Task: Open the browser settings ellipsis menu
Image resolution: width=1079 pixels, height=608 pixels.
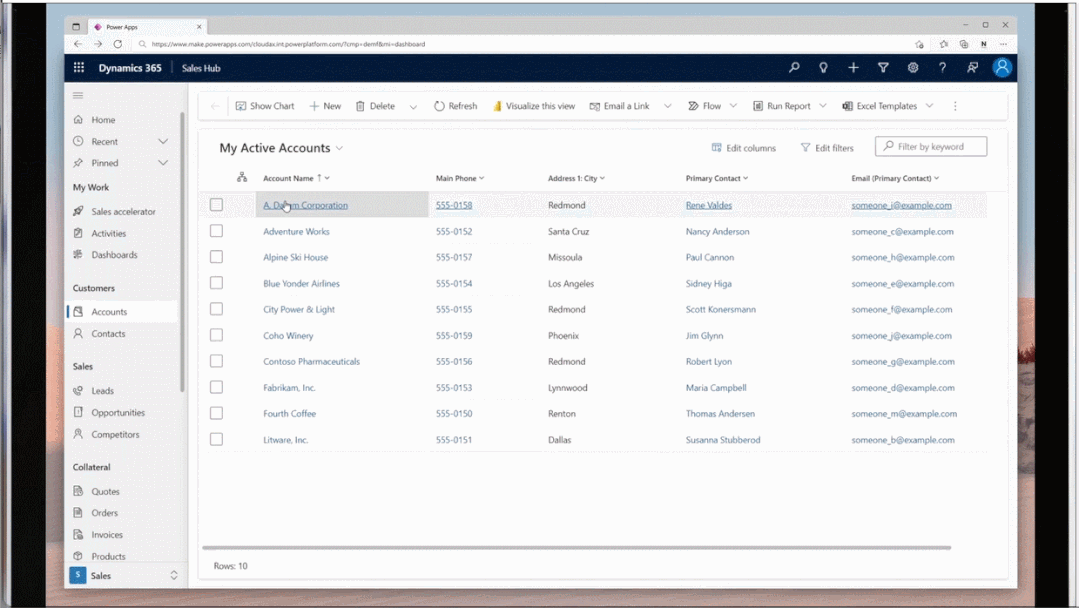Action: point(1003,44)
